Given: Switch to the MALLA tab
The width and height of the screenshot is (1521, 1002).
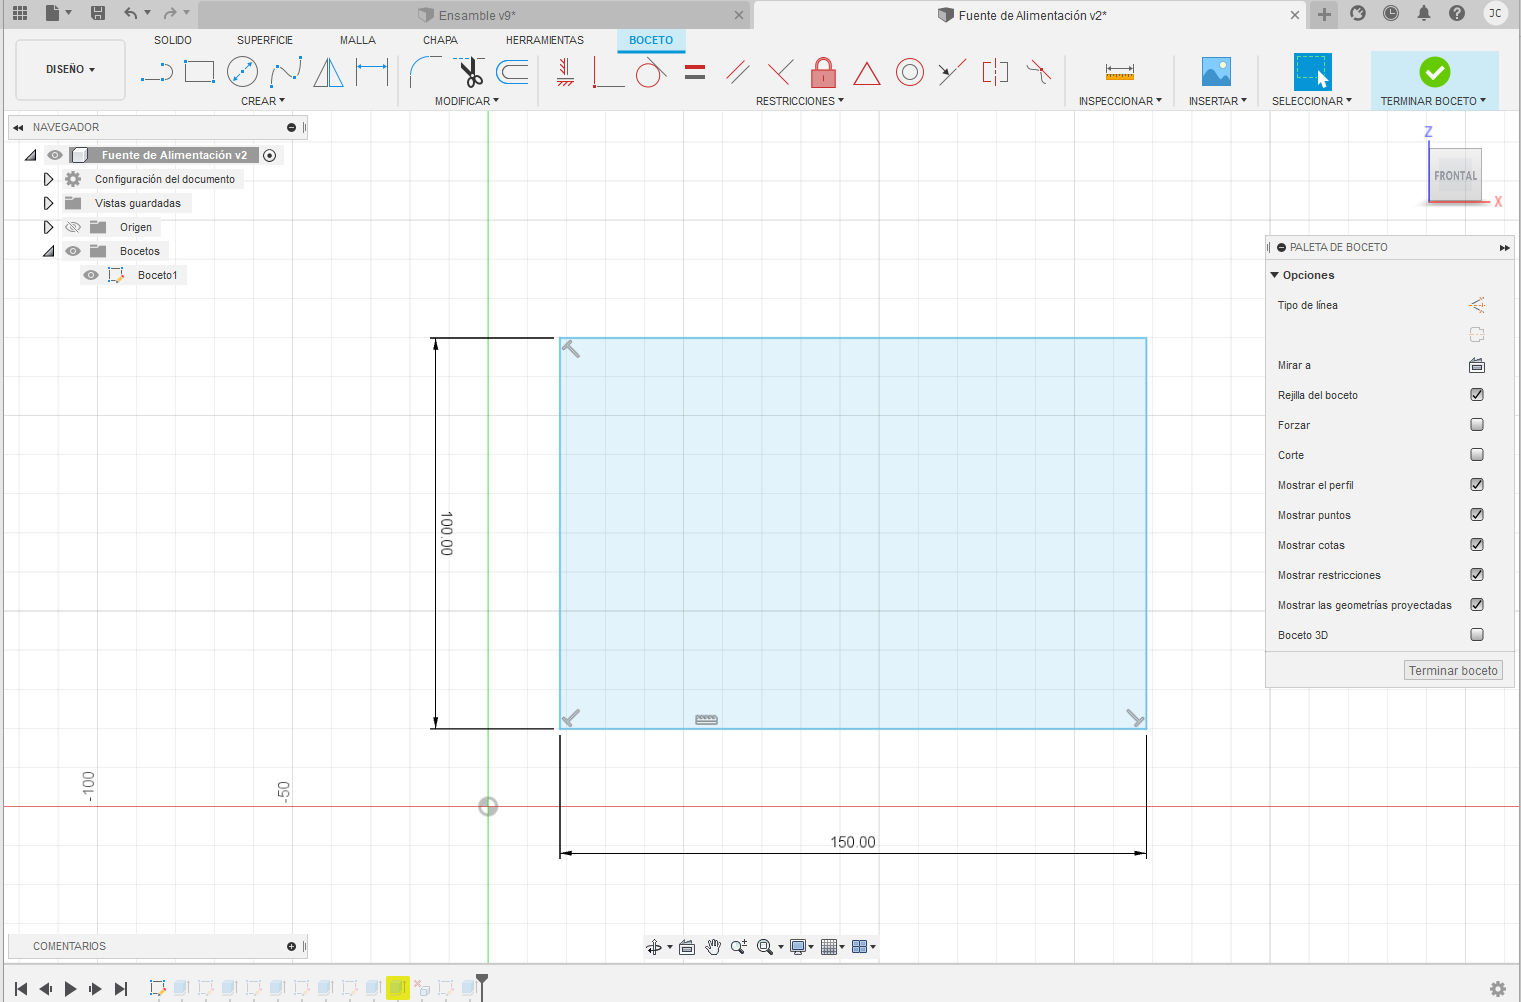Looking at the screenshot, I should tap(358, 40).
